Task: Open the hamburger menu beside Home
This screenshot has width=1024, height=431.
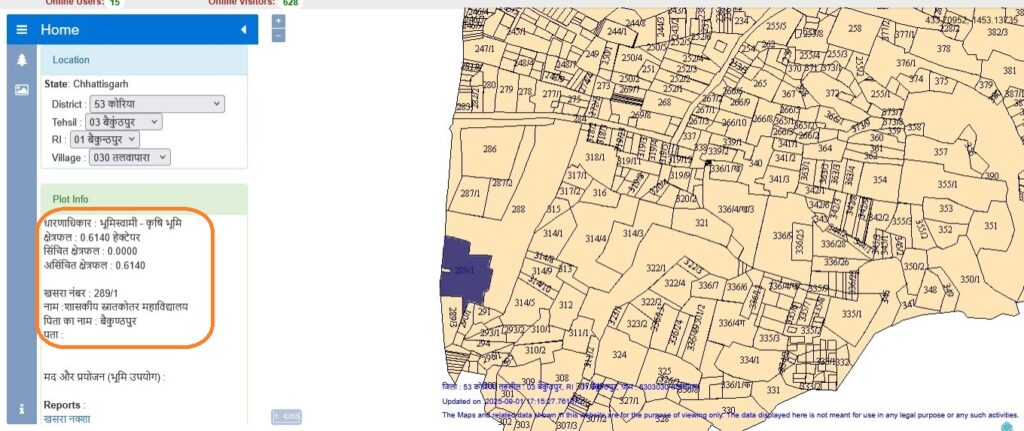Action: click(21, 30)
